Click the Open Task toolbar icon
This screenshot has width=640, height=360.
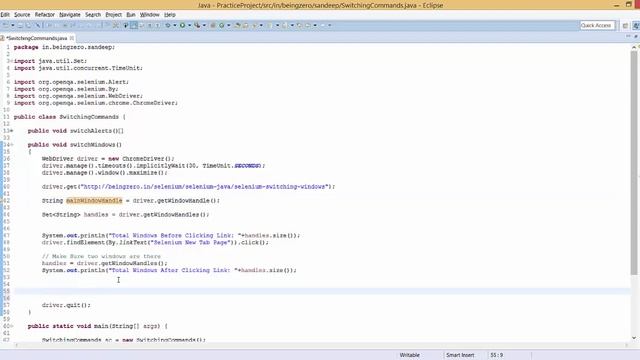[245, 25]
